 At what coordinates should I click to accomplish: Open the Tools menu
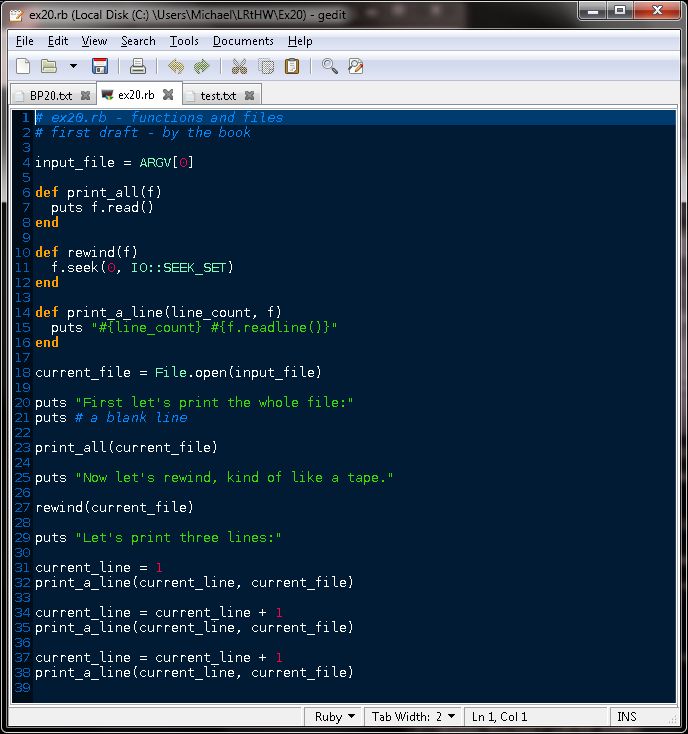coord(184,41)
